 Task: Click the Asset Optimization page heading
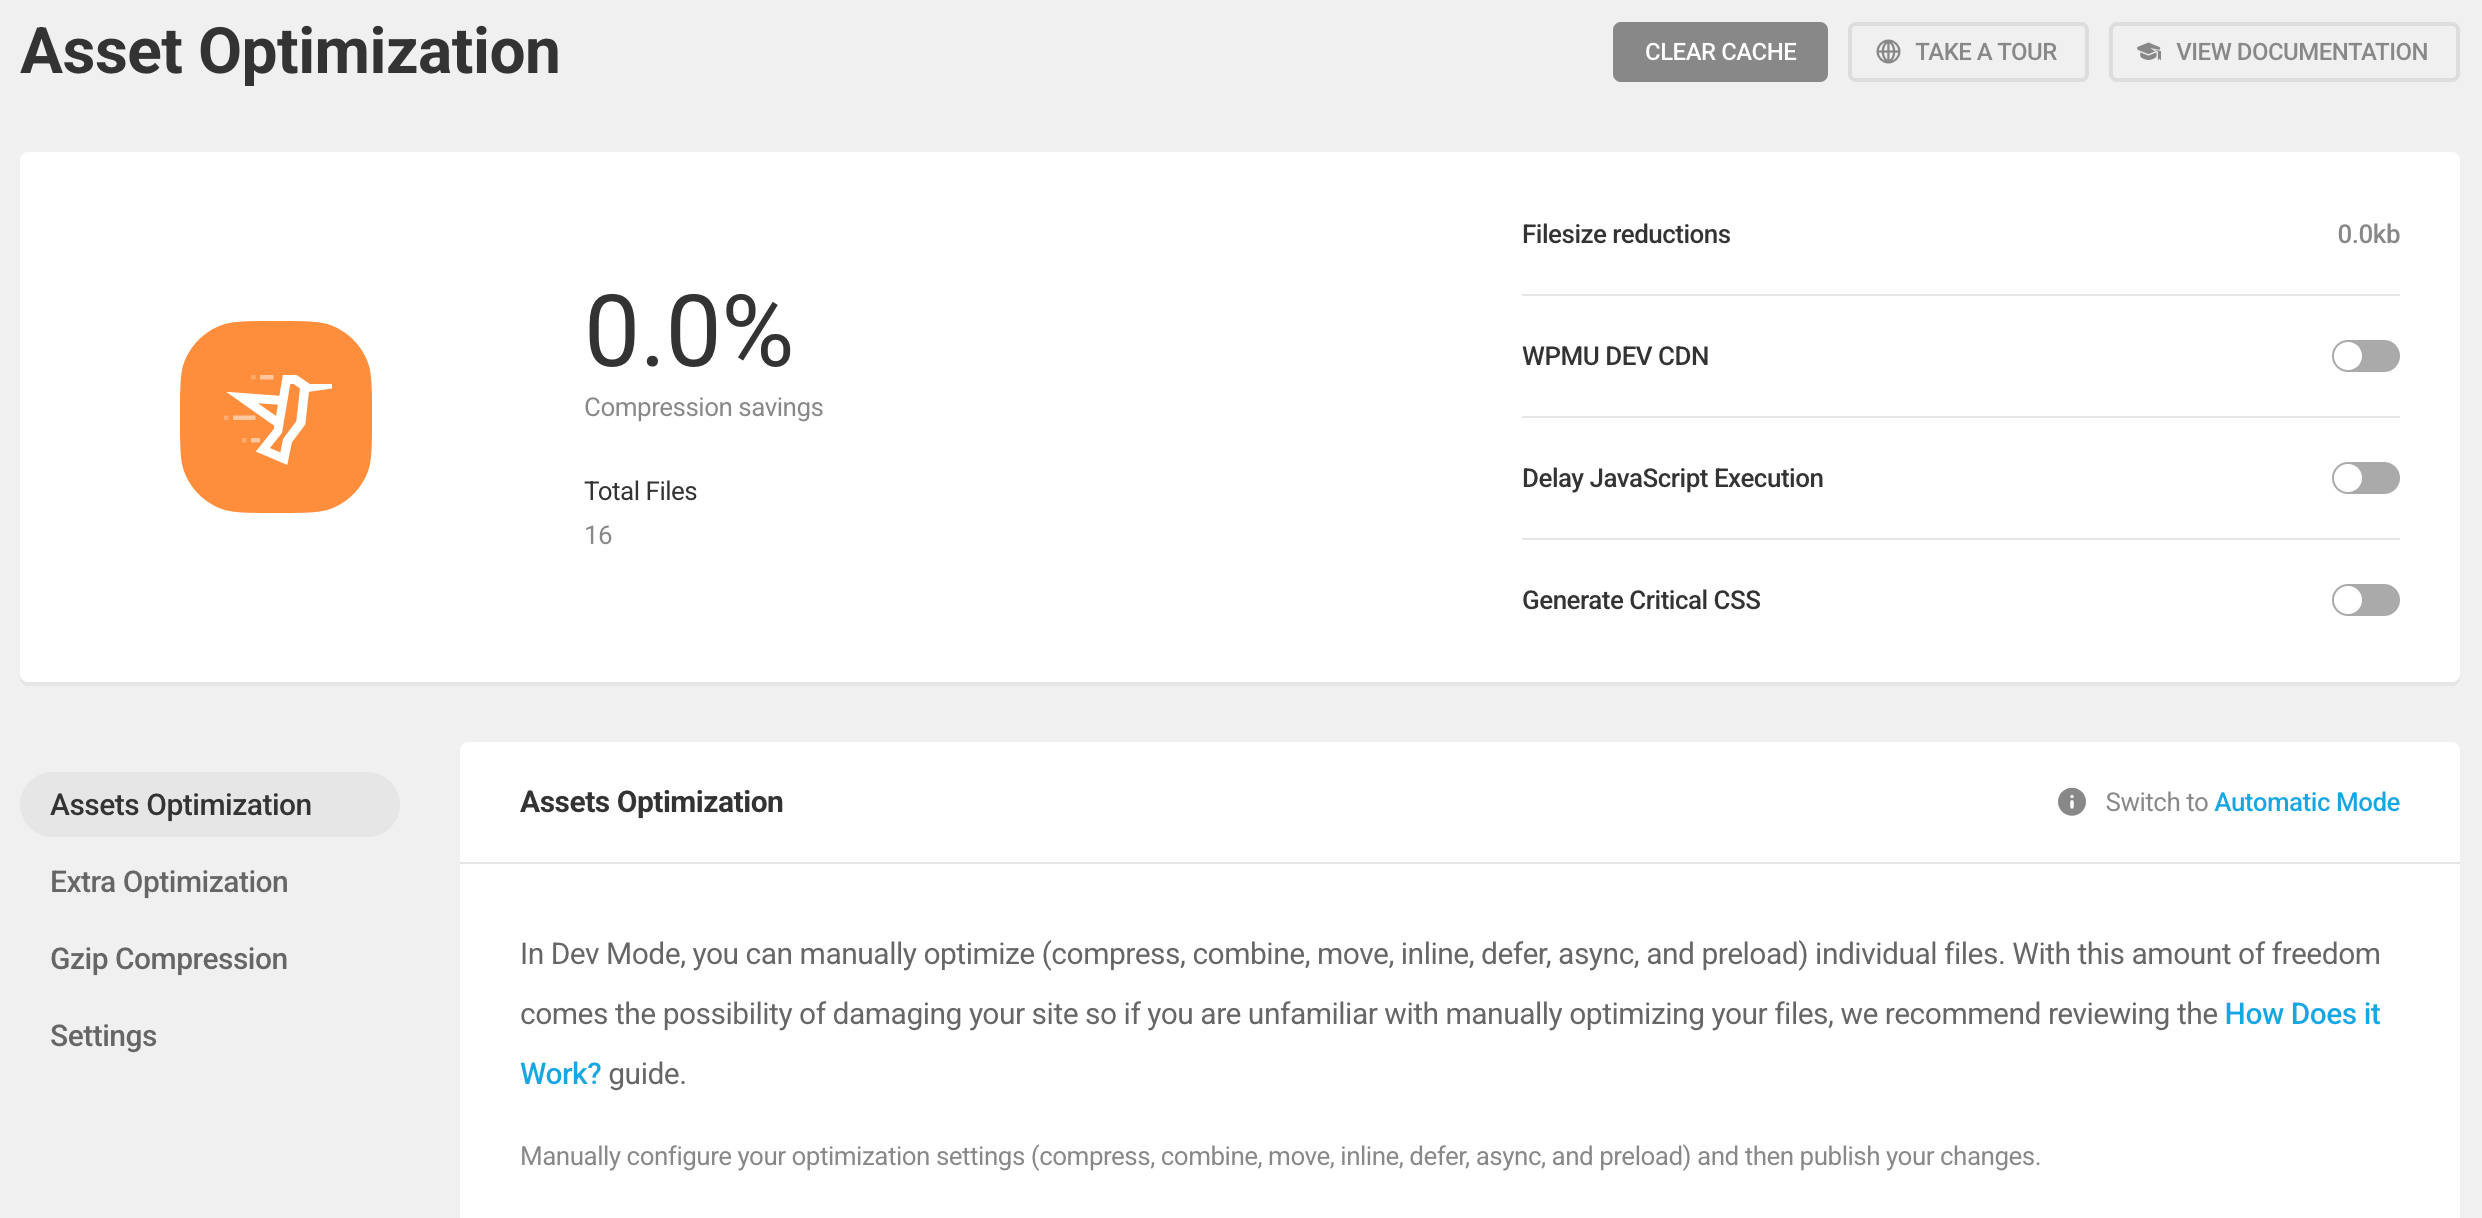point(290,52)
